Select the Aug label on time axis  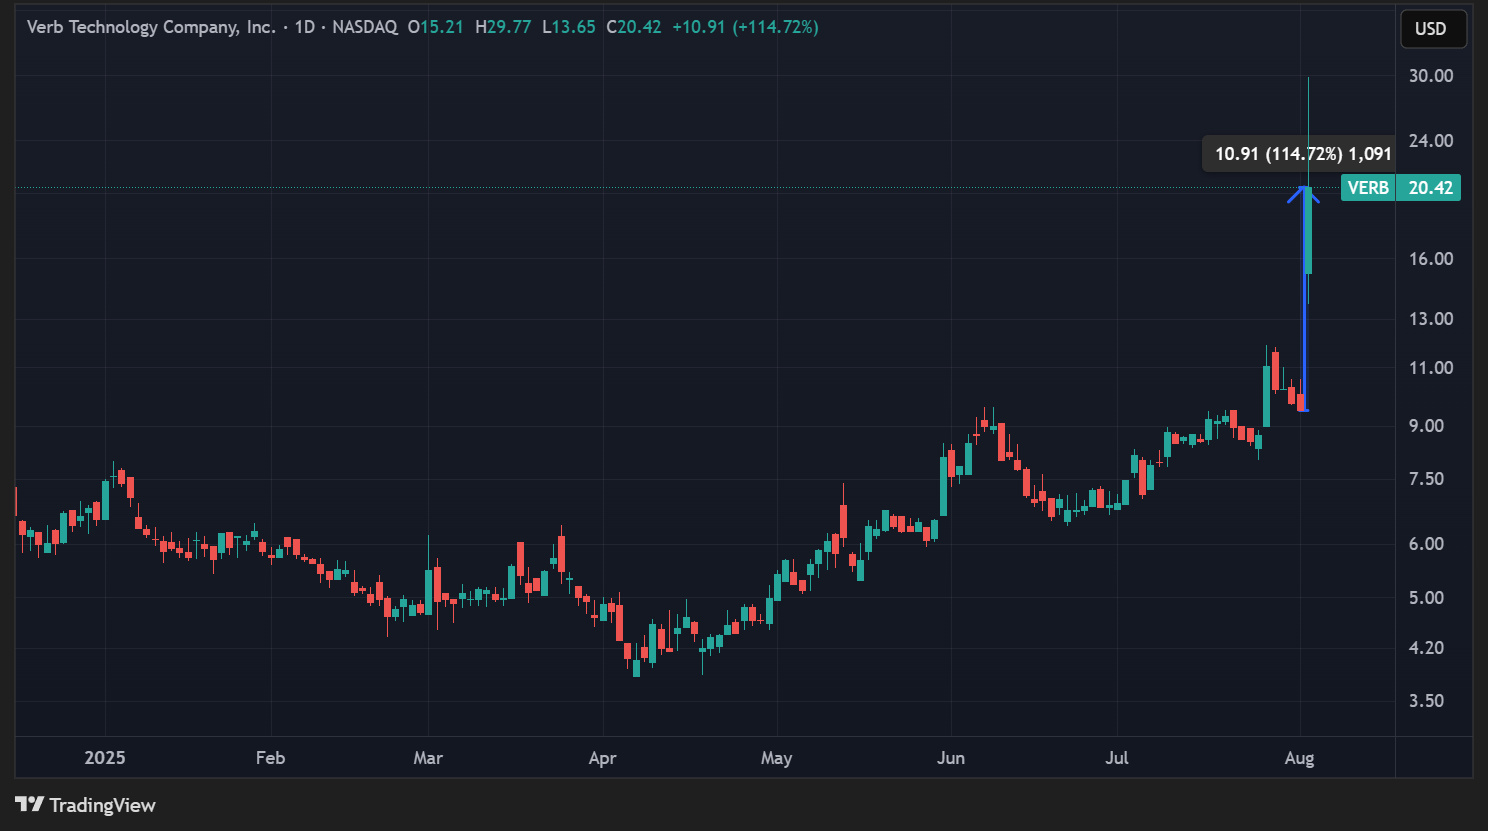pyautogui.click(x=1299, y=758)
